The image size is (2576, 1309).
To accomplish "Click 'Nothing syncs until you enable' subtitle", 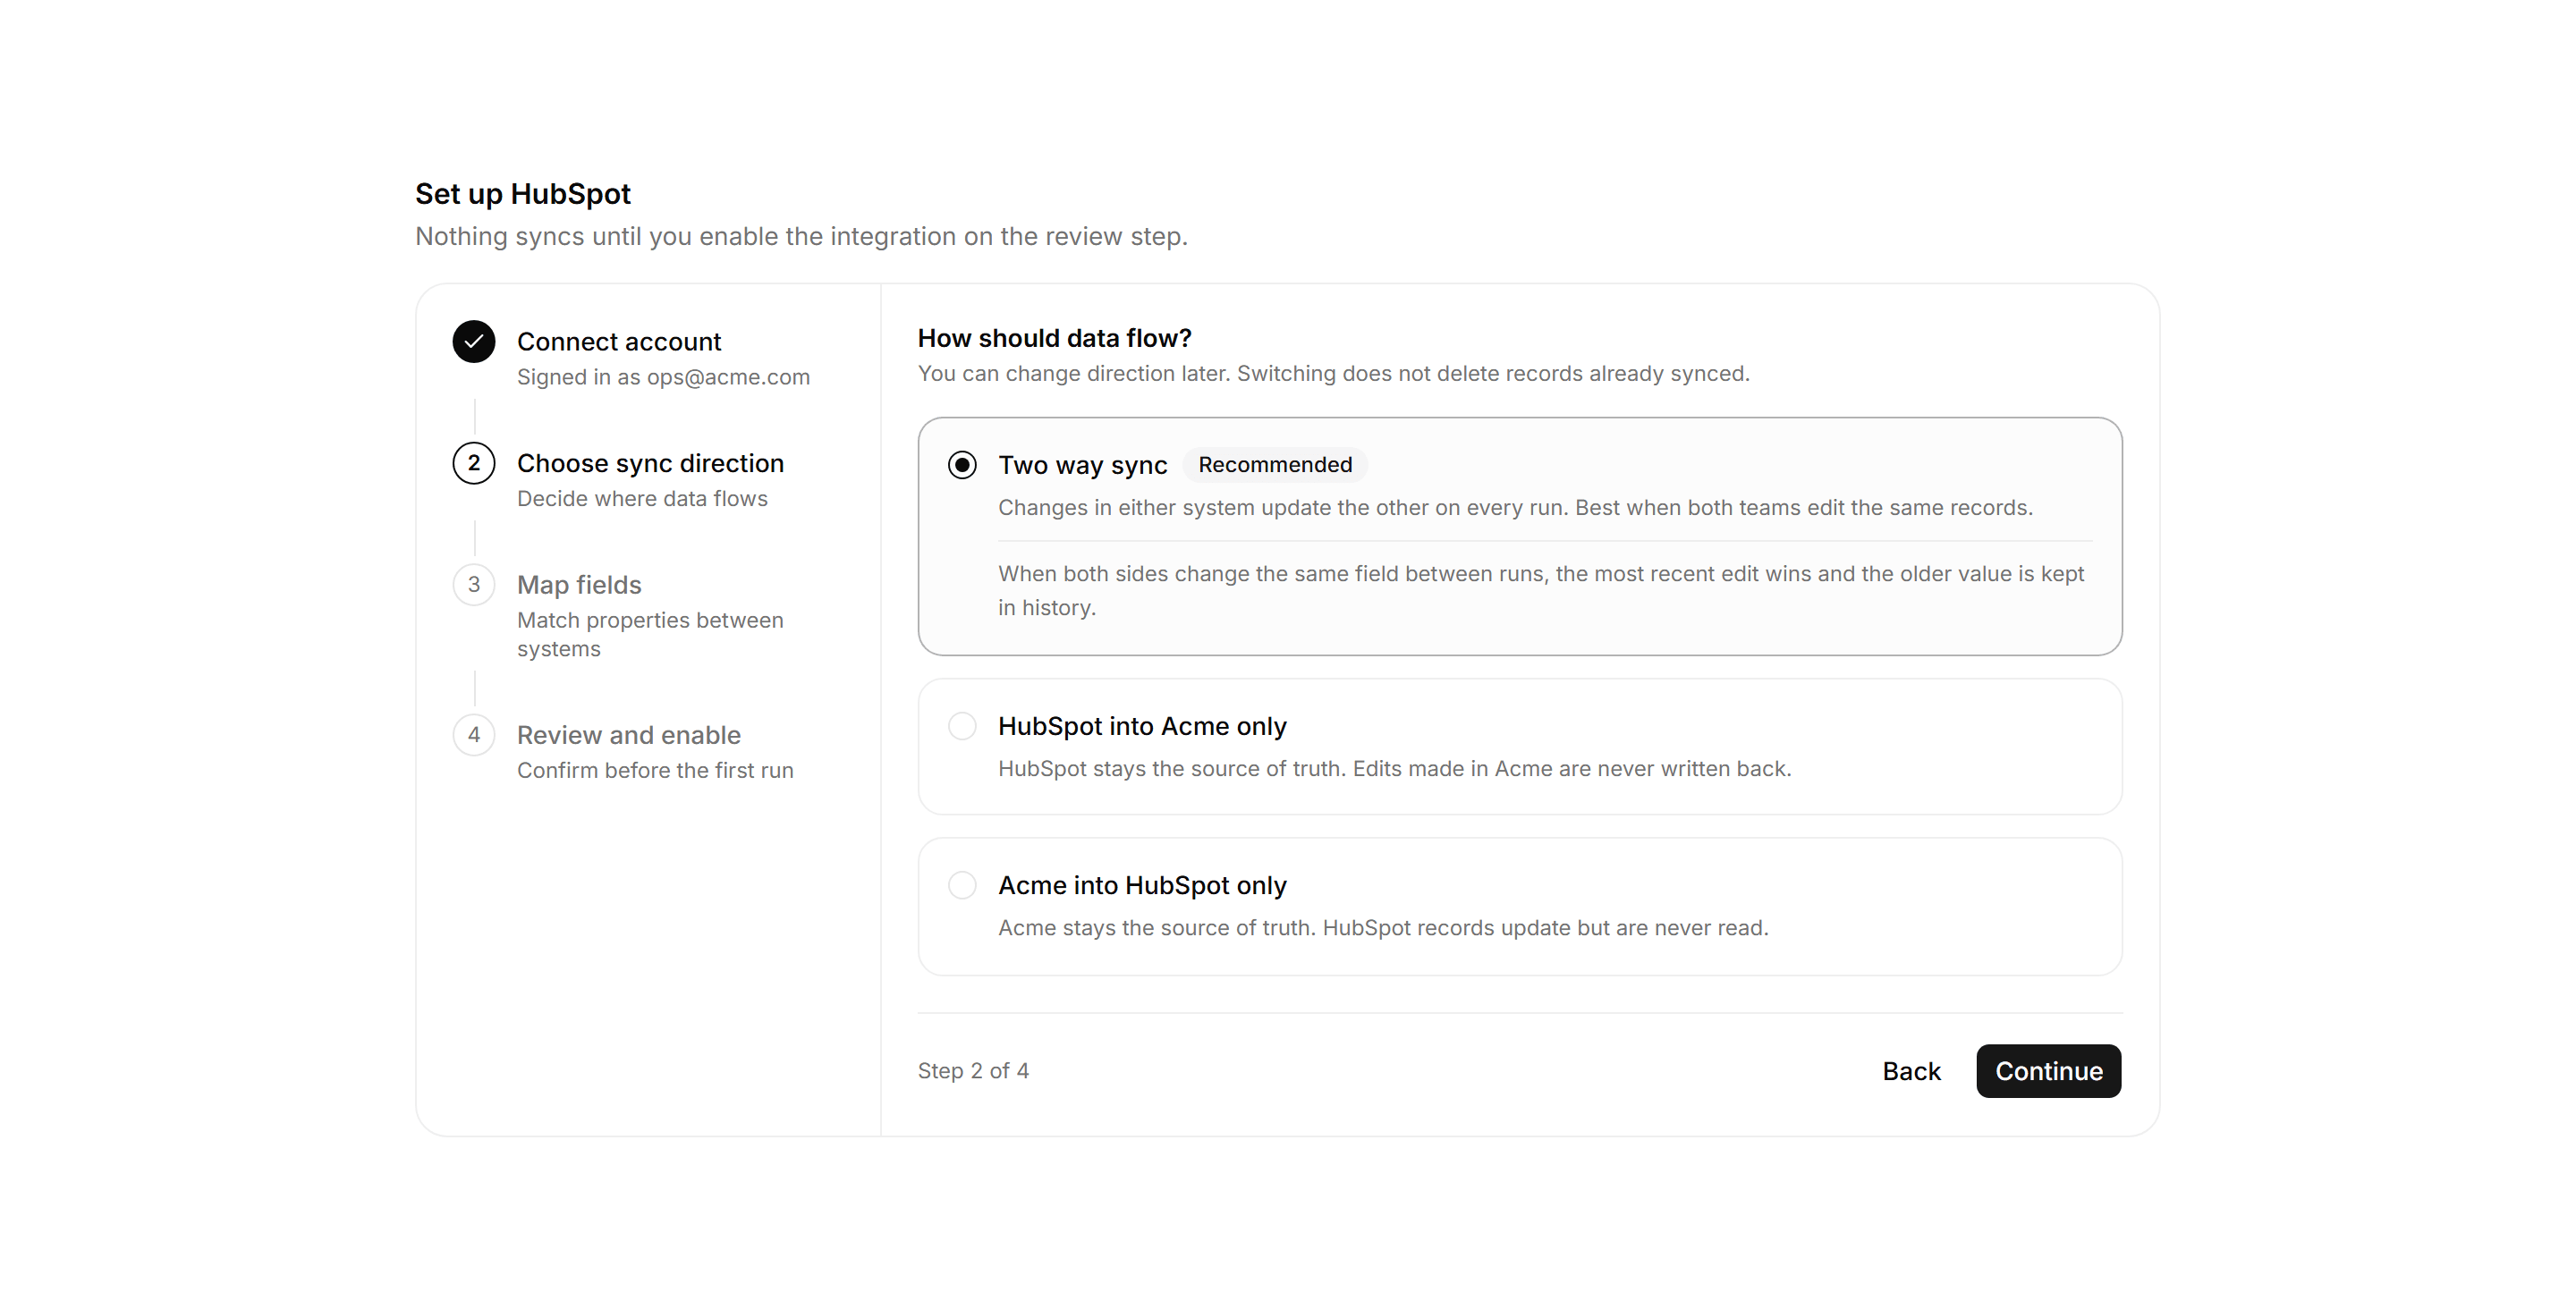I will (x=801, y=236).
